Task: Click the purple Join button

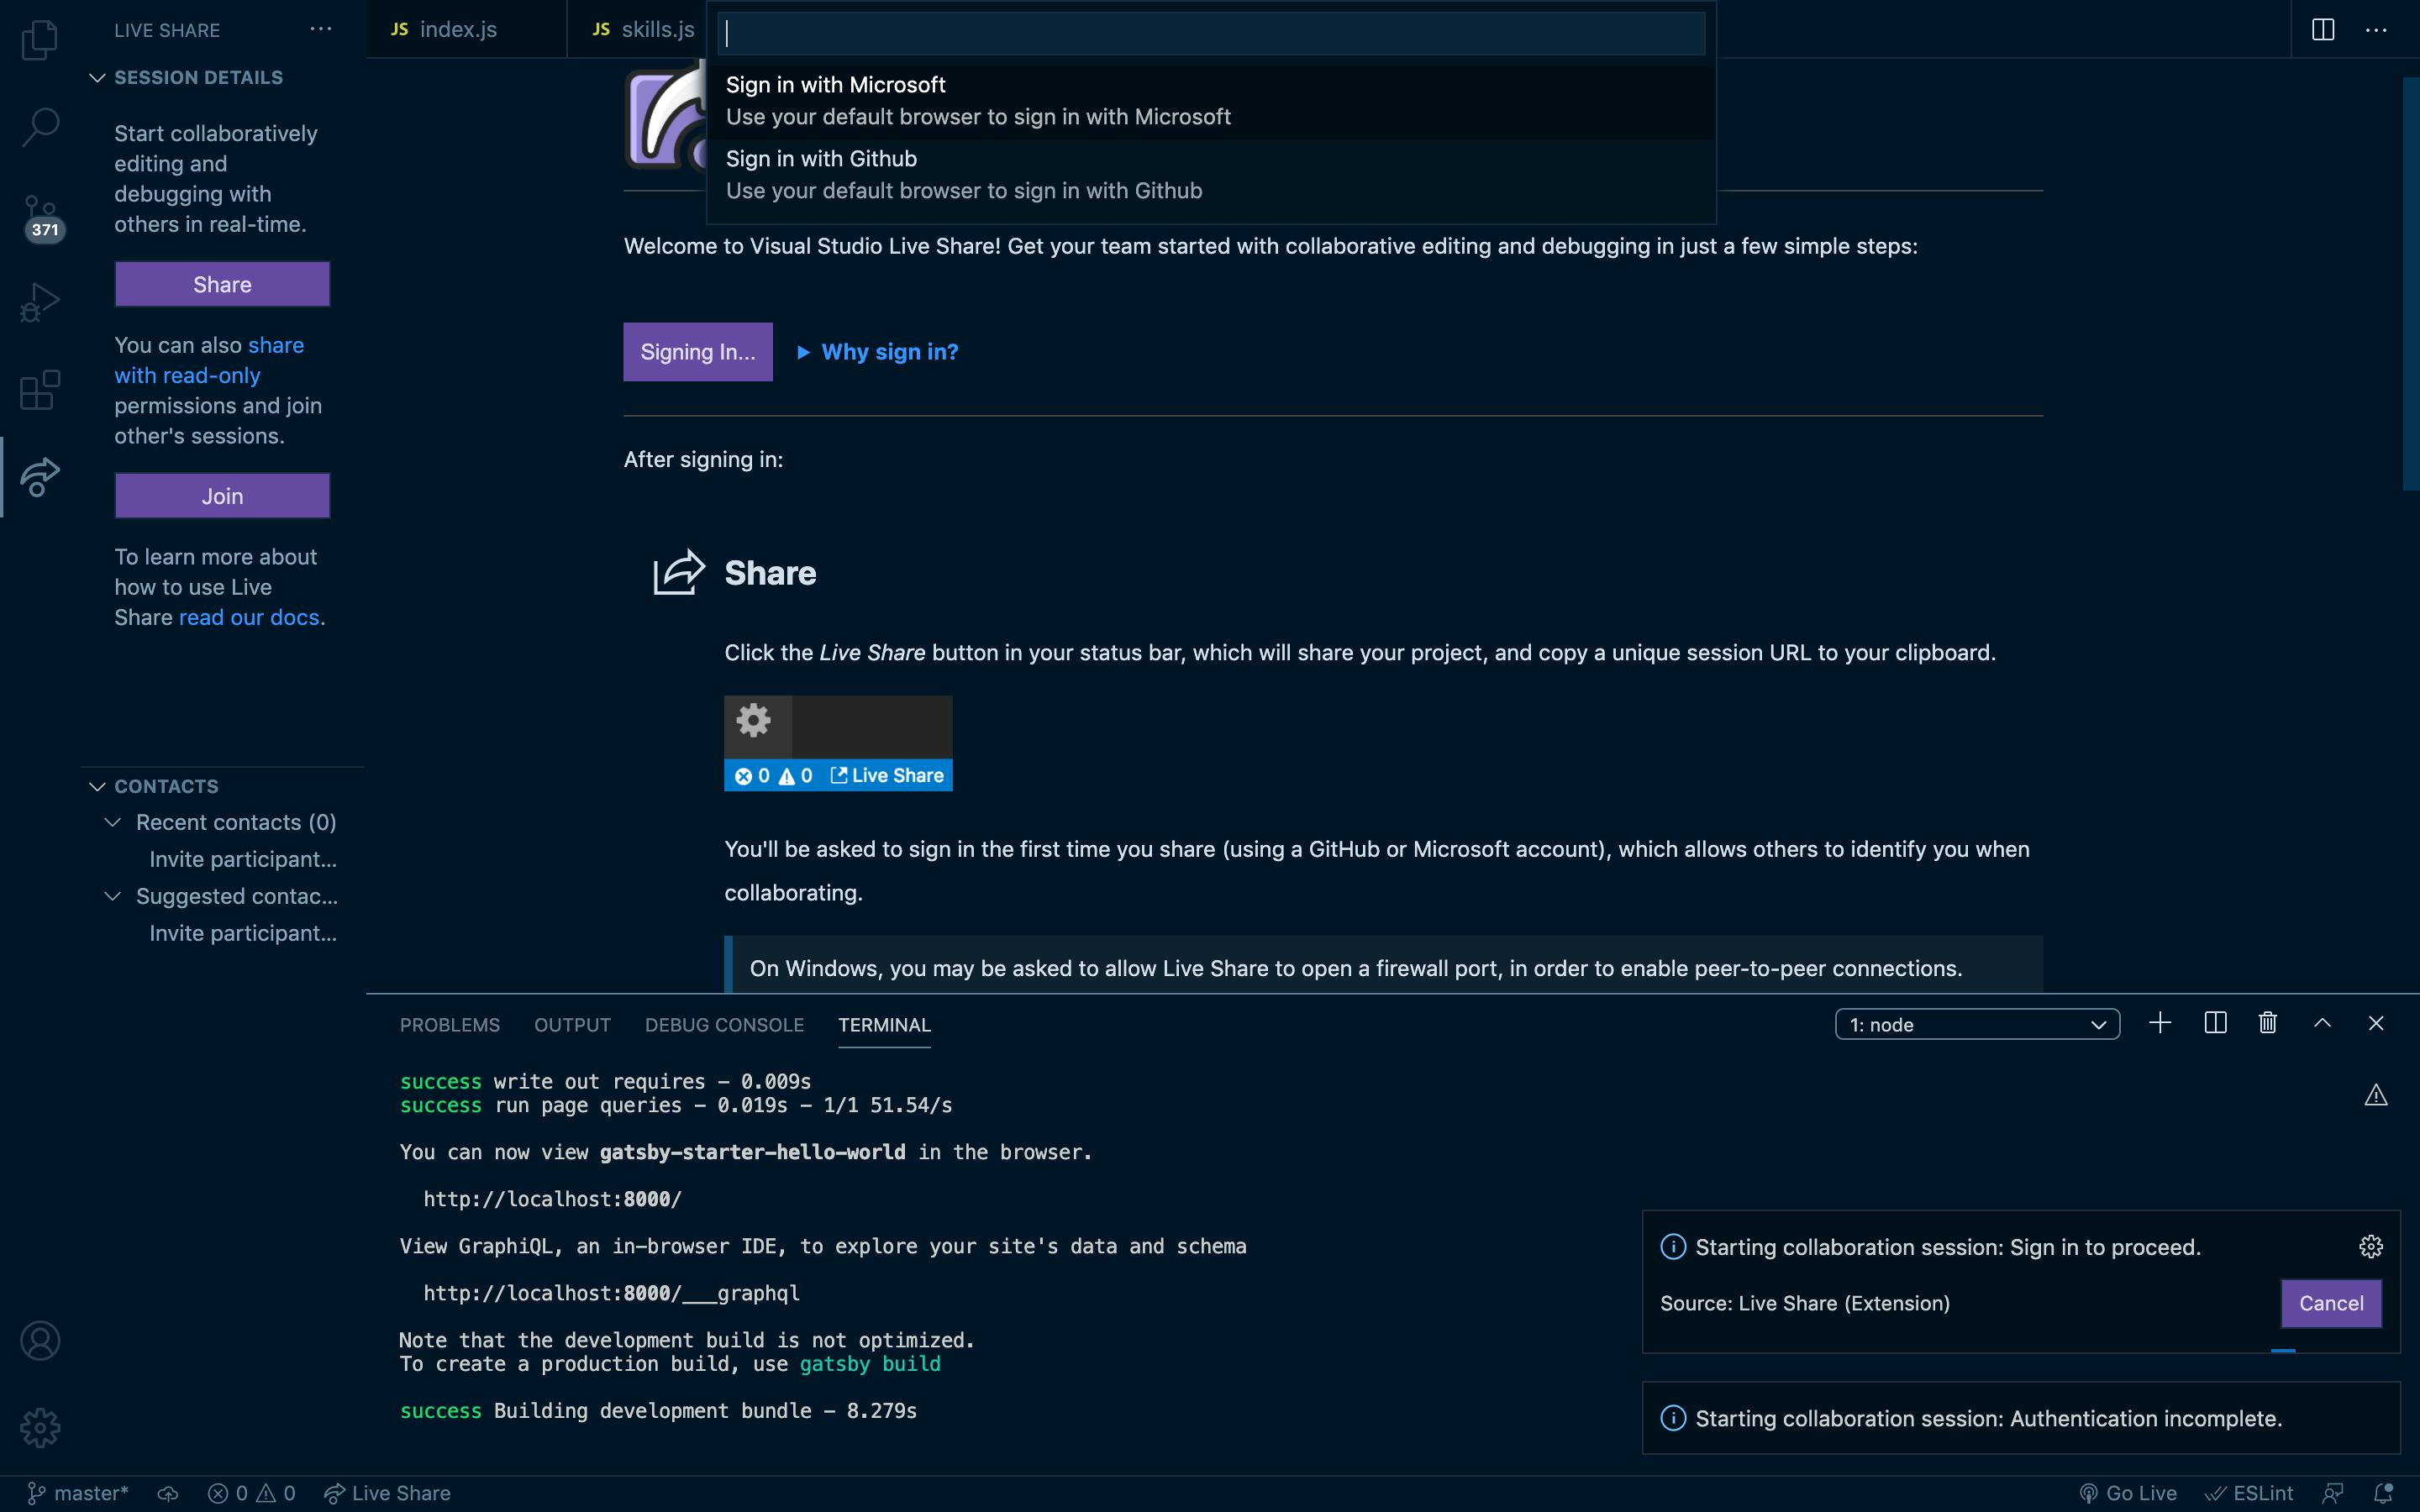Action: pos(222,496)
